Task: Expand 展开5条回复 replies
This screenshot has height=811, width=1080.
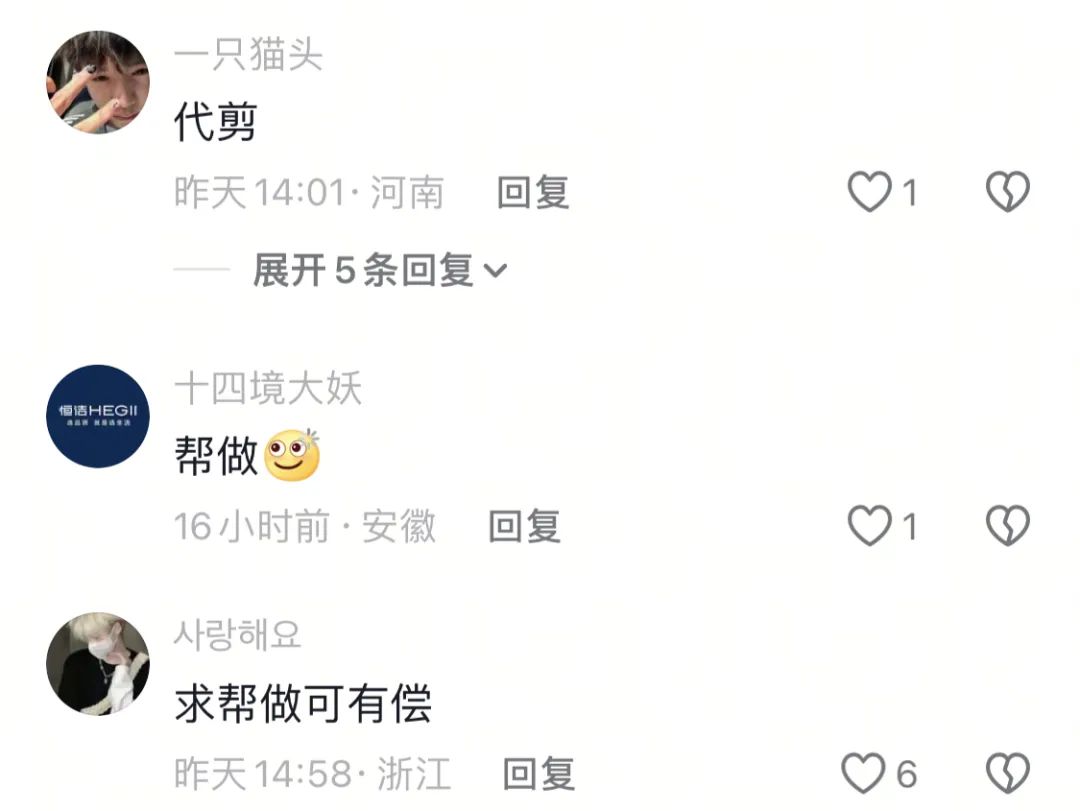Action: tap(380, 269)
